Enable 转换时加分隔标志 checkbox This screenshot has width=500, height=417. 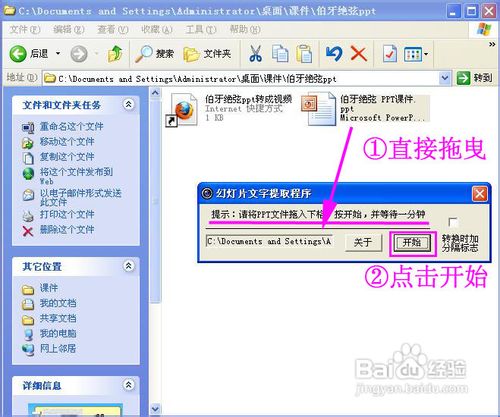point(453,222)
